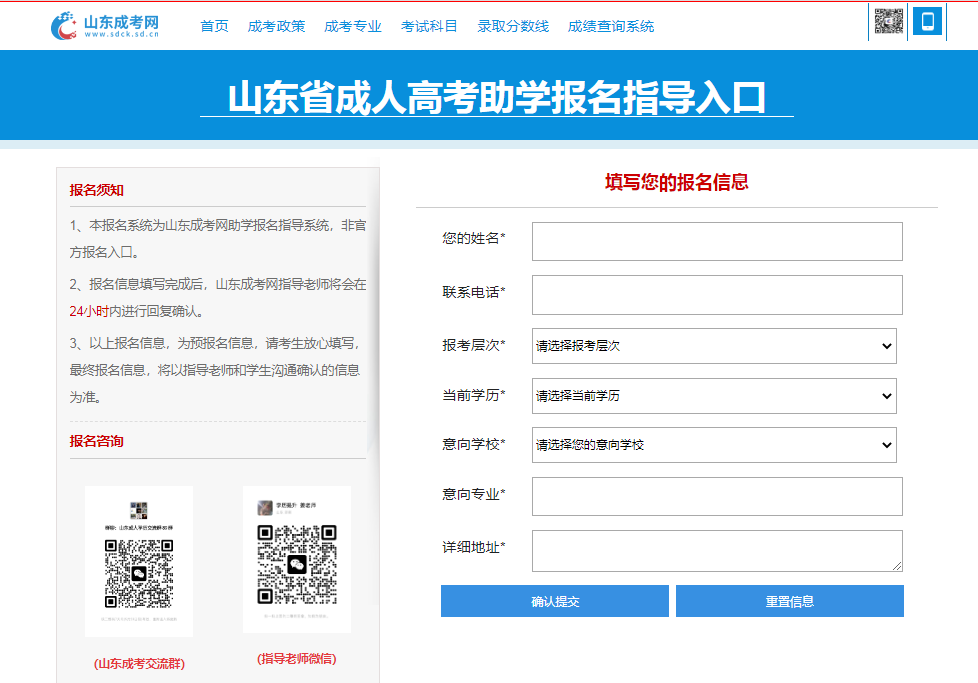Open the 成考政策 menu item
Image resolution: width=978 pixels, height=683 pixels.
(277, 26)
